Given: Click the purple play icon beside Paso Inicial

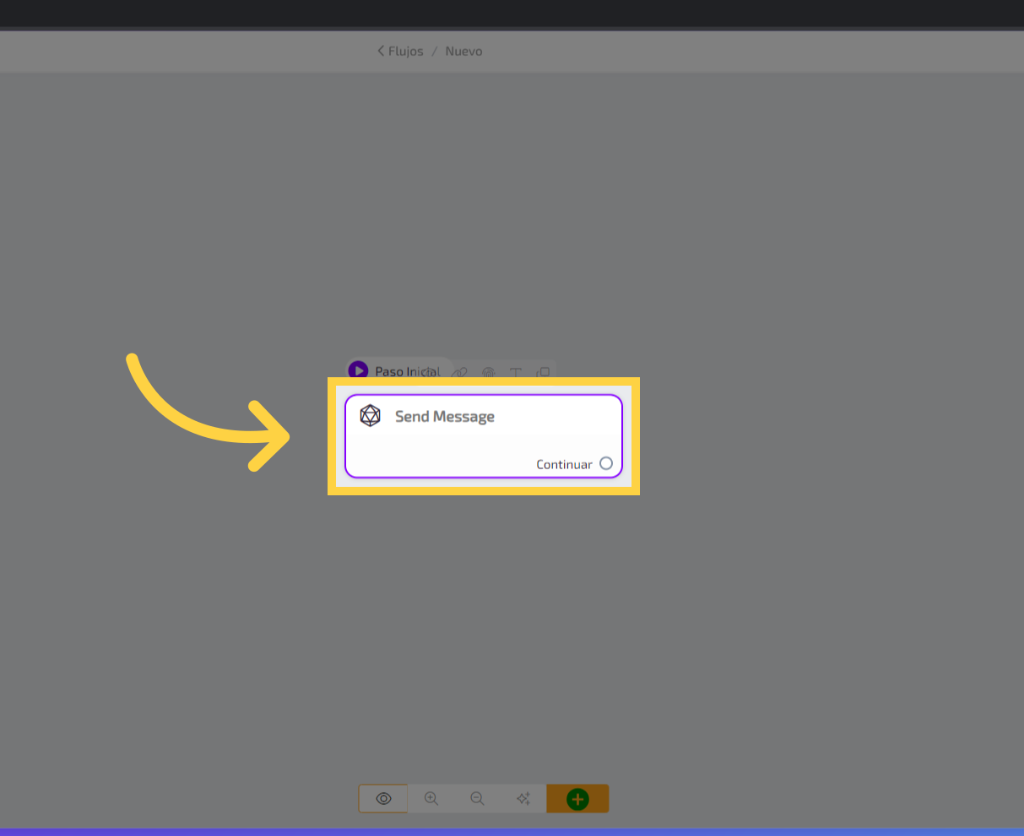Looking at the screenshot, I should [x=358, y=371].
